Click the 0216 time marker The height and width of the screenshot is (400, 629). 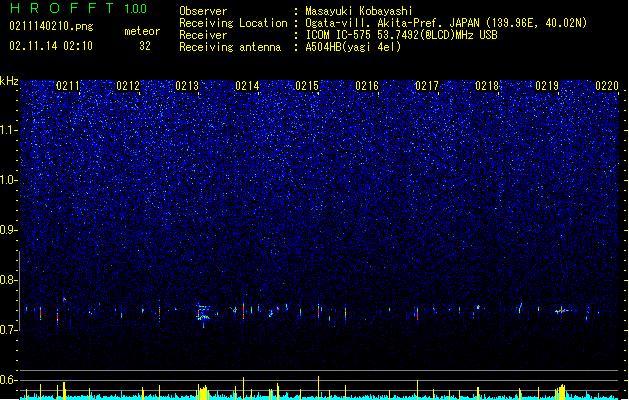[x=367, y=86]
